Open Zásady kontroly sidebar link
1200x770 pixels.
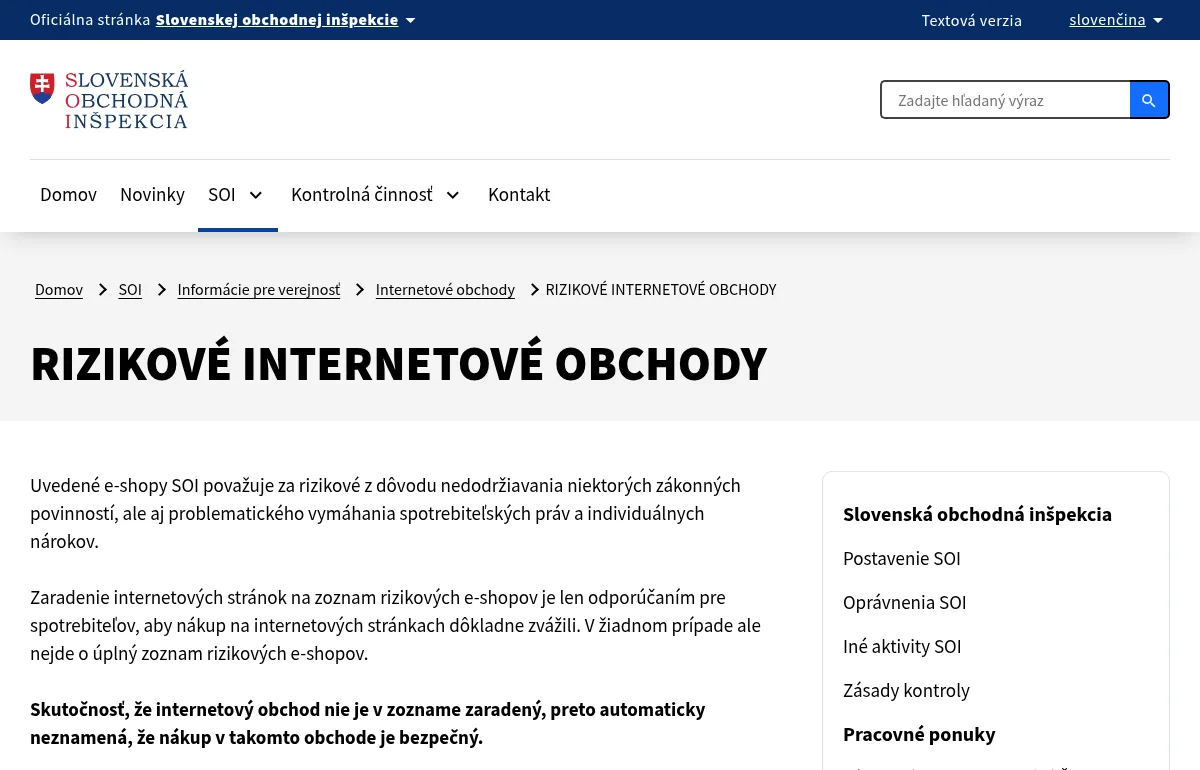(x=907, y=691)
